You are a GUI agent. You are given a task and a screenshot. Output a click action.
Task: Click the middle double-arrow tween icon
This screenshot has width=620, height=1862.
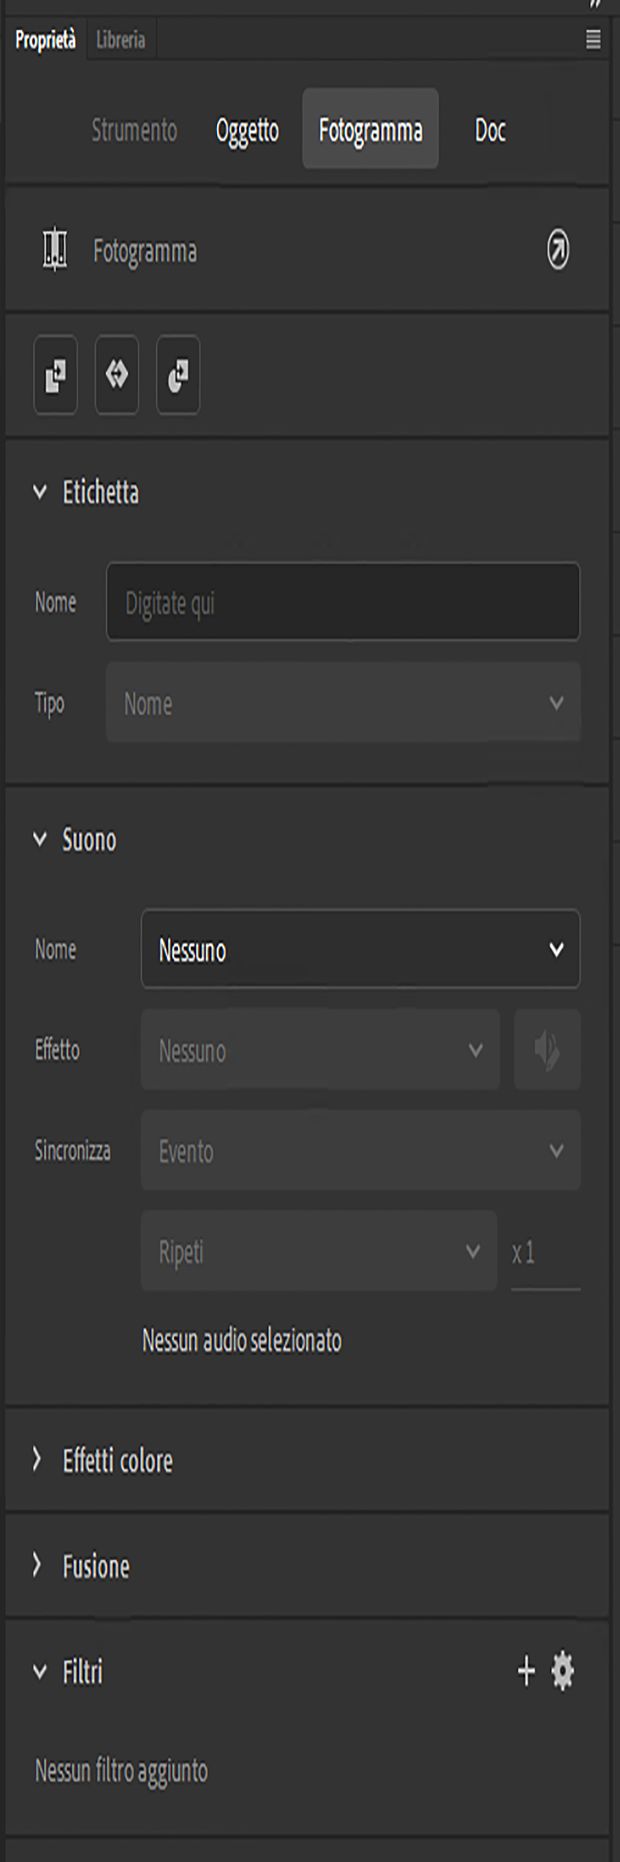[117, 375]
